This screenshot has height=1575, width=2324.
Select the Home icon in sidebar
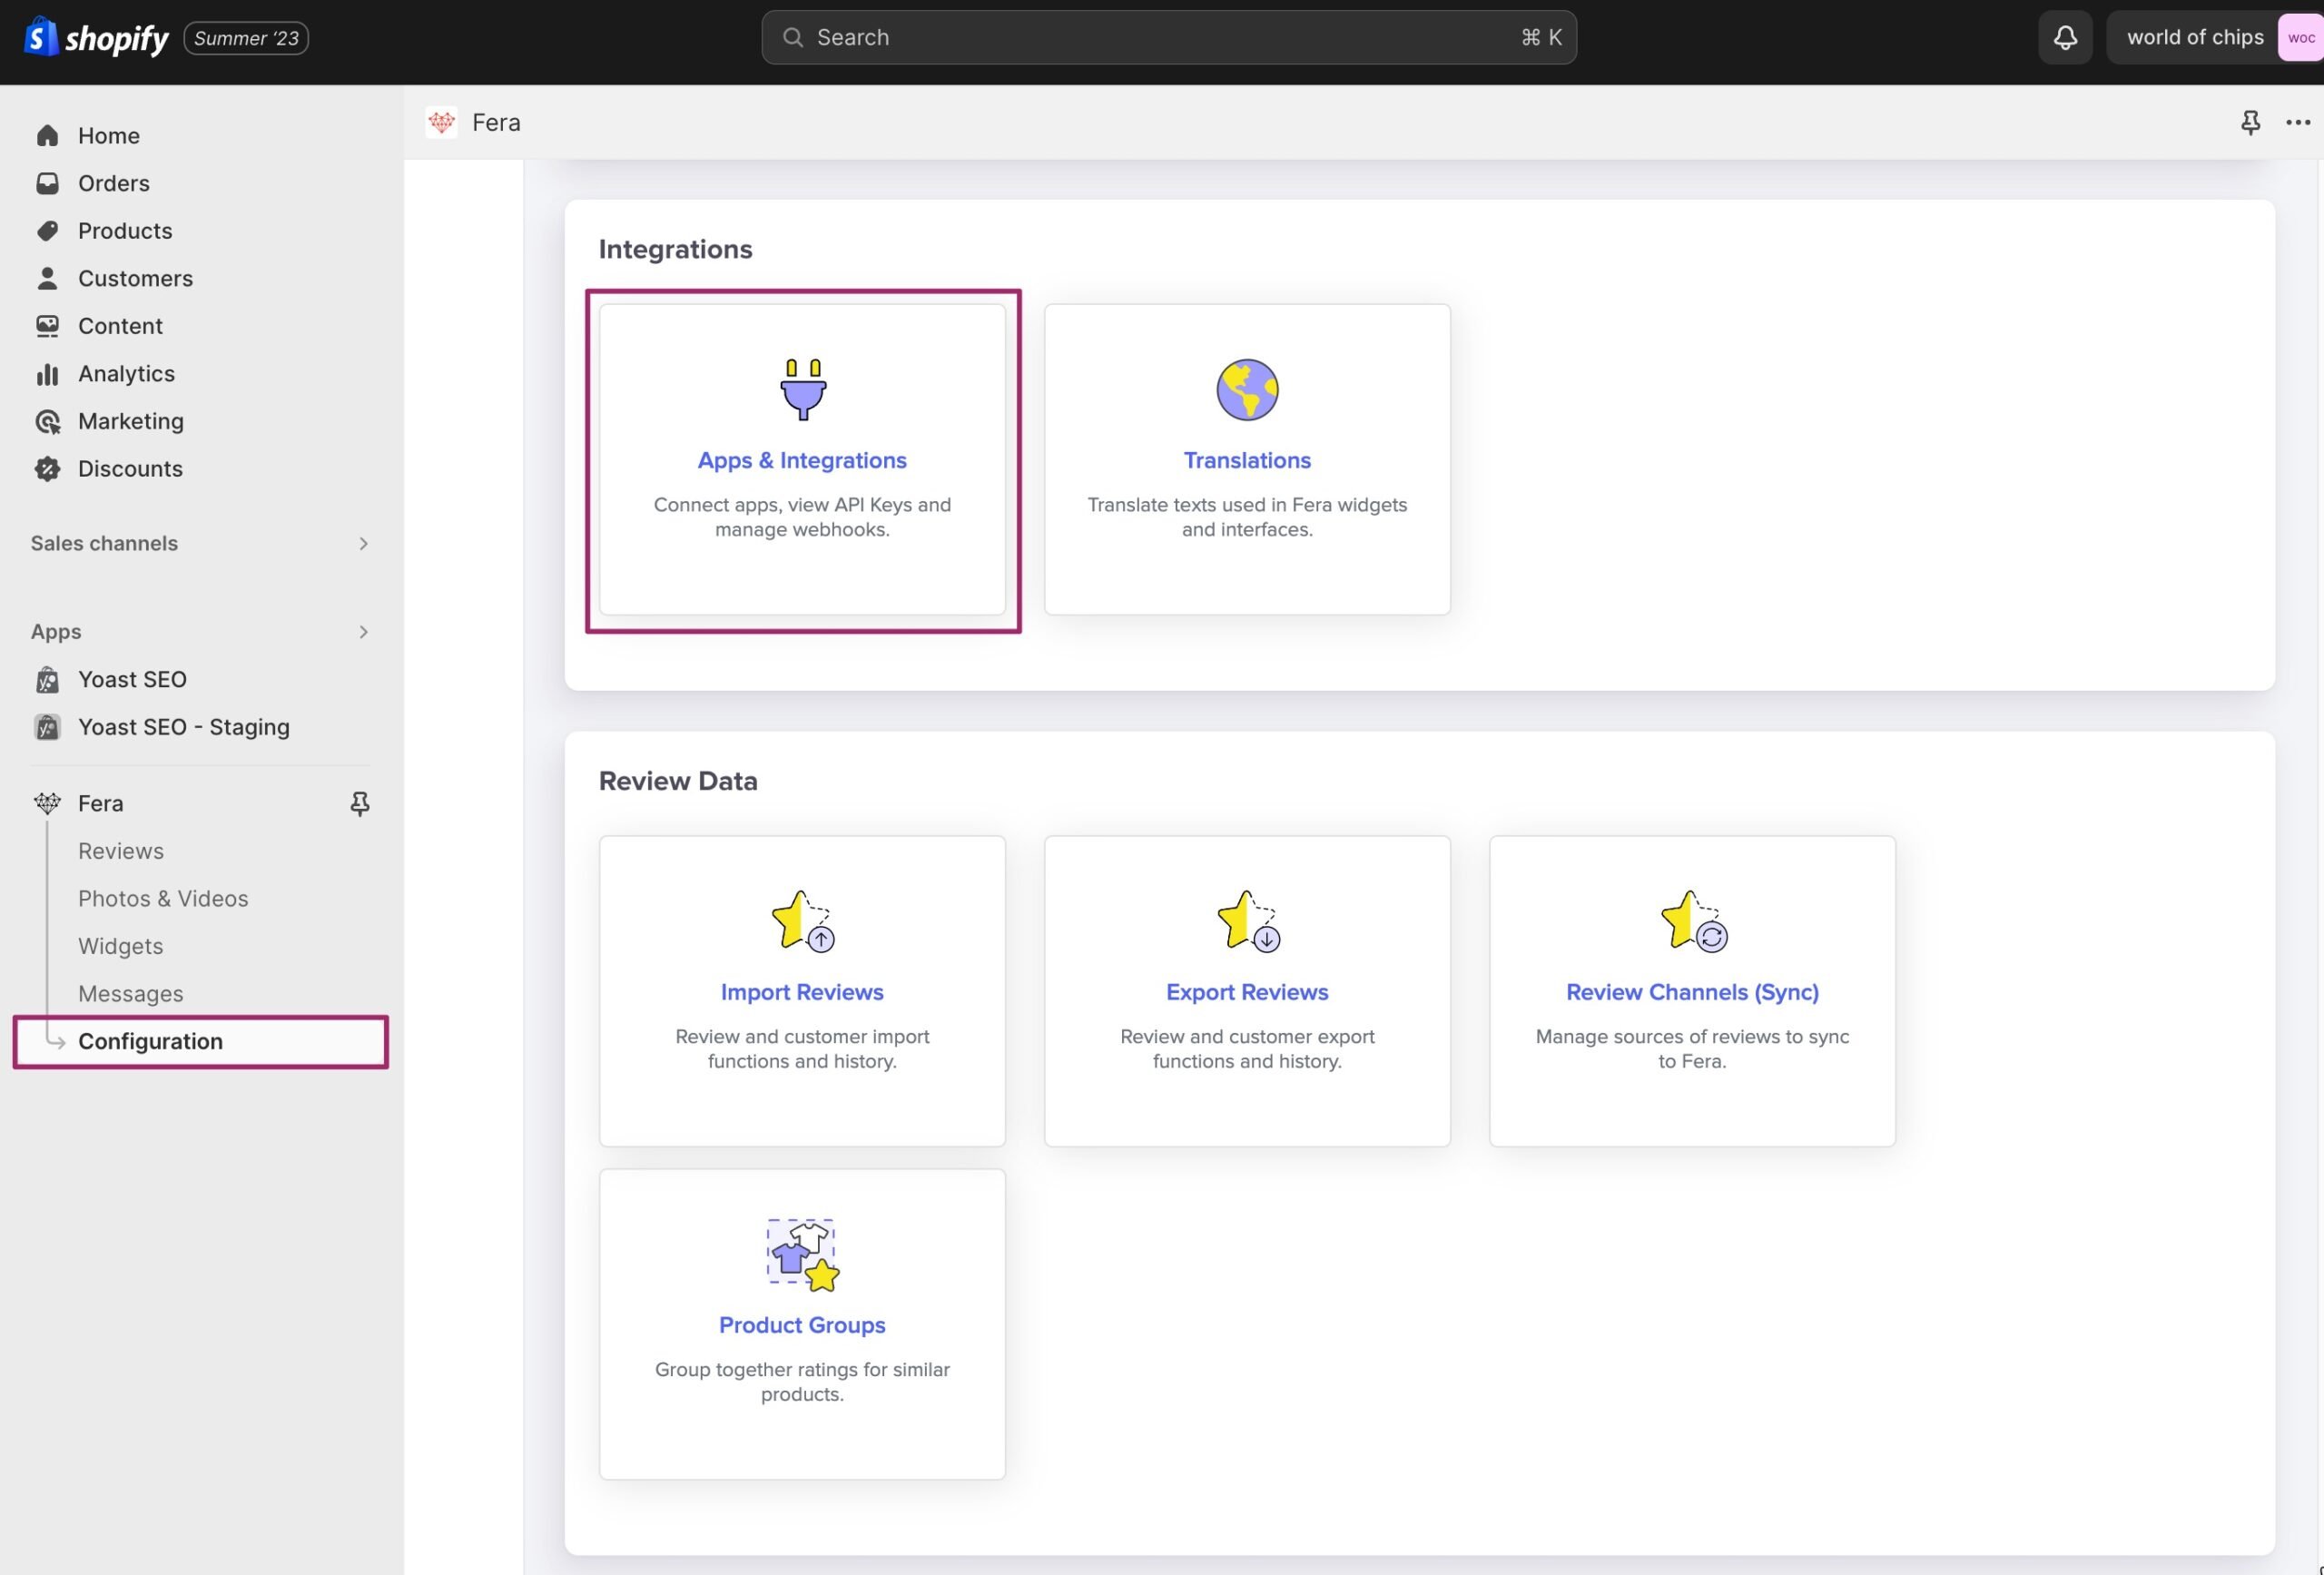(47, 135)
